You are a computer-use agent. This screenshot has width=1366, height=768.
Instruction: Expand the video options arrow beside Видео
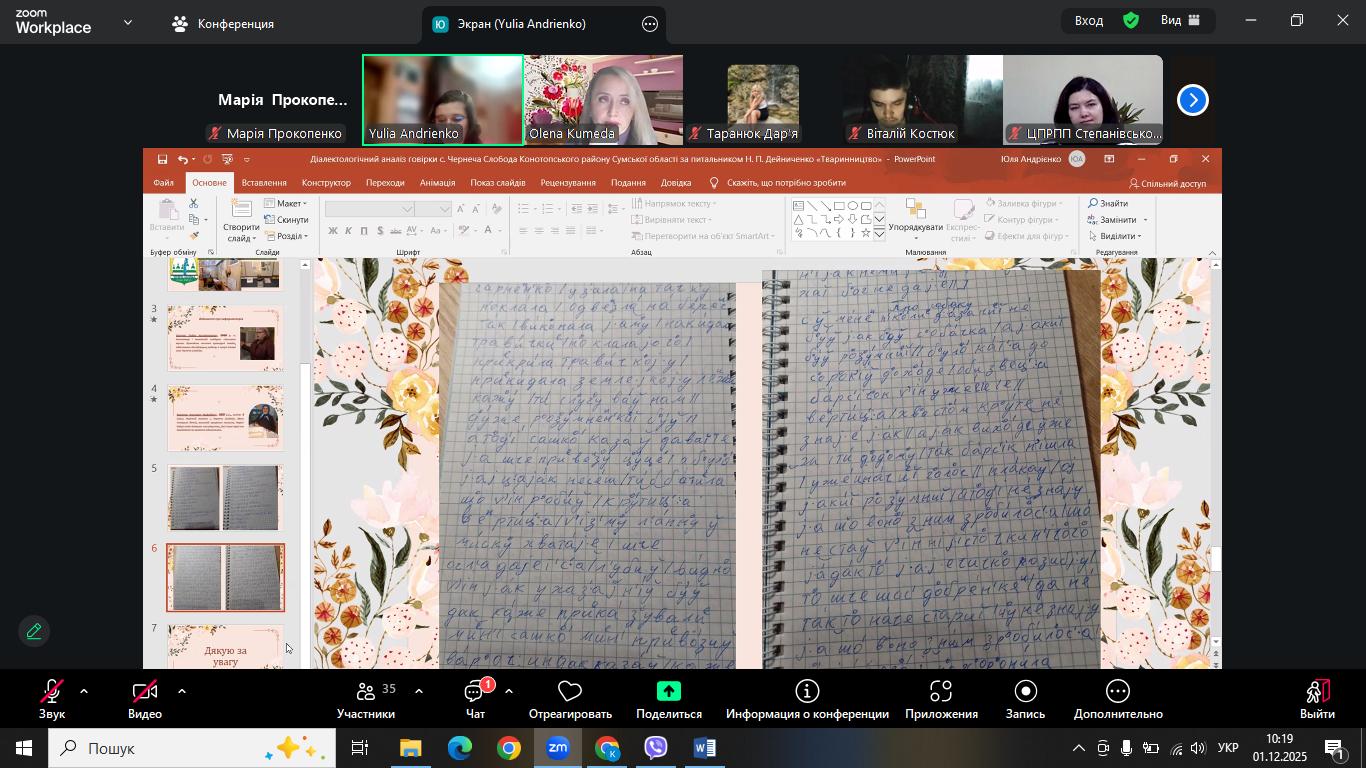181,691
